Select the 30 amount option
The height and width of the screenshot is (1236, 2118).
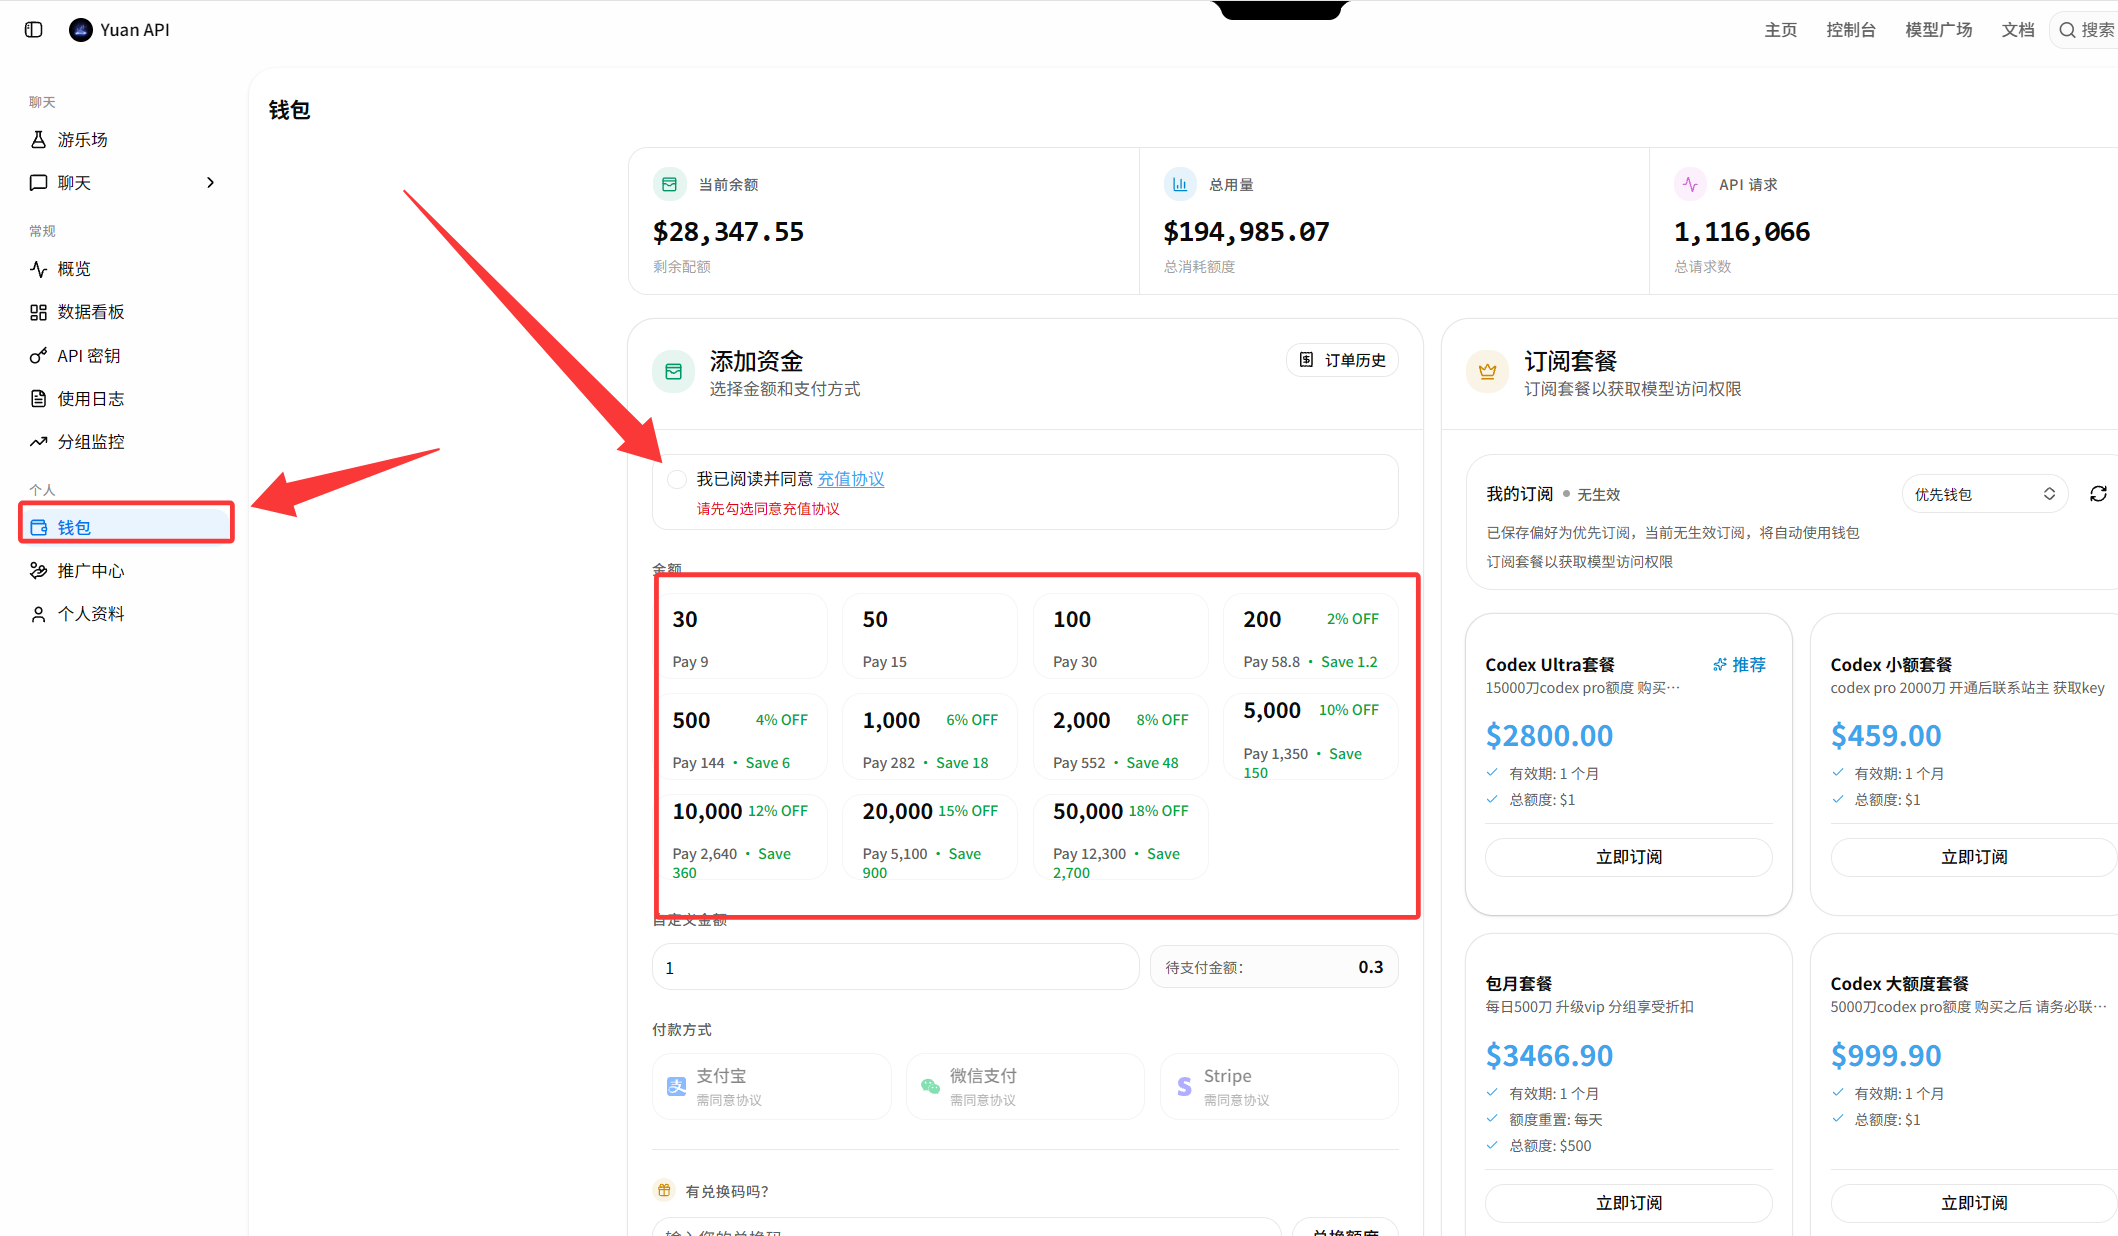pos(740,637)
